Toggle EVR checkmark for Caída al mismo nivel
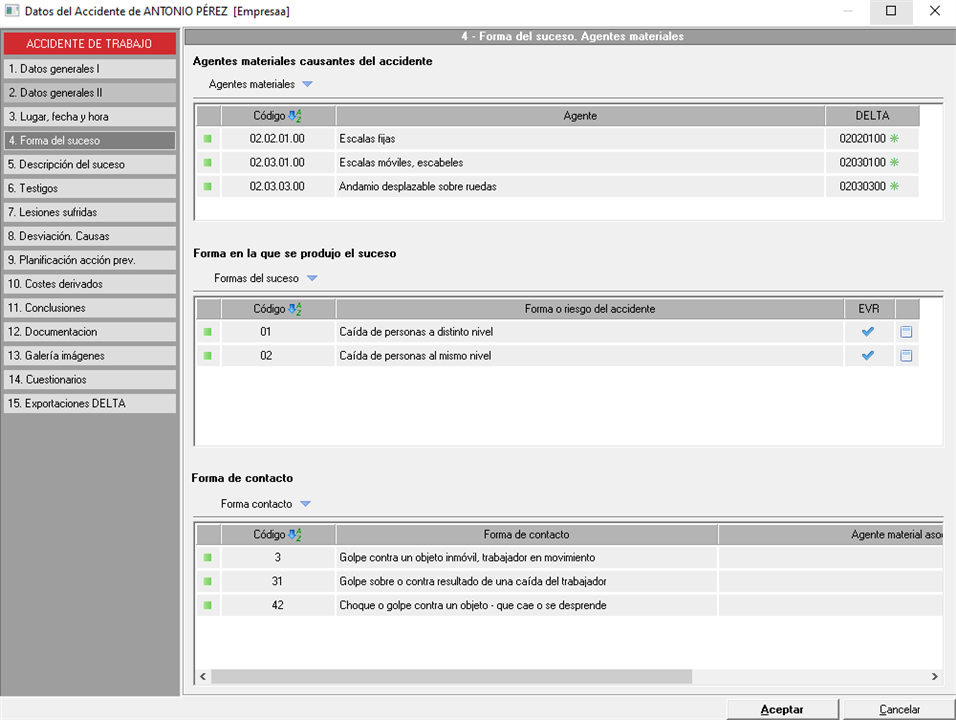This screenshot has height=720, width=956. [868, 356]
